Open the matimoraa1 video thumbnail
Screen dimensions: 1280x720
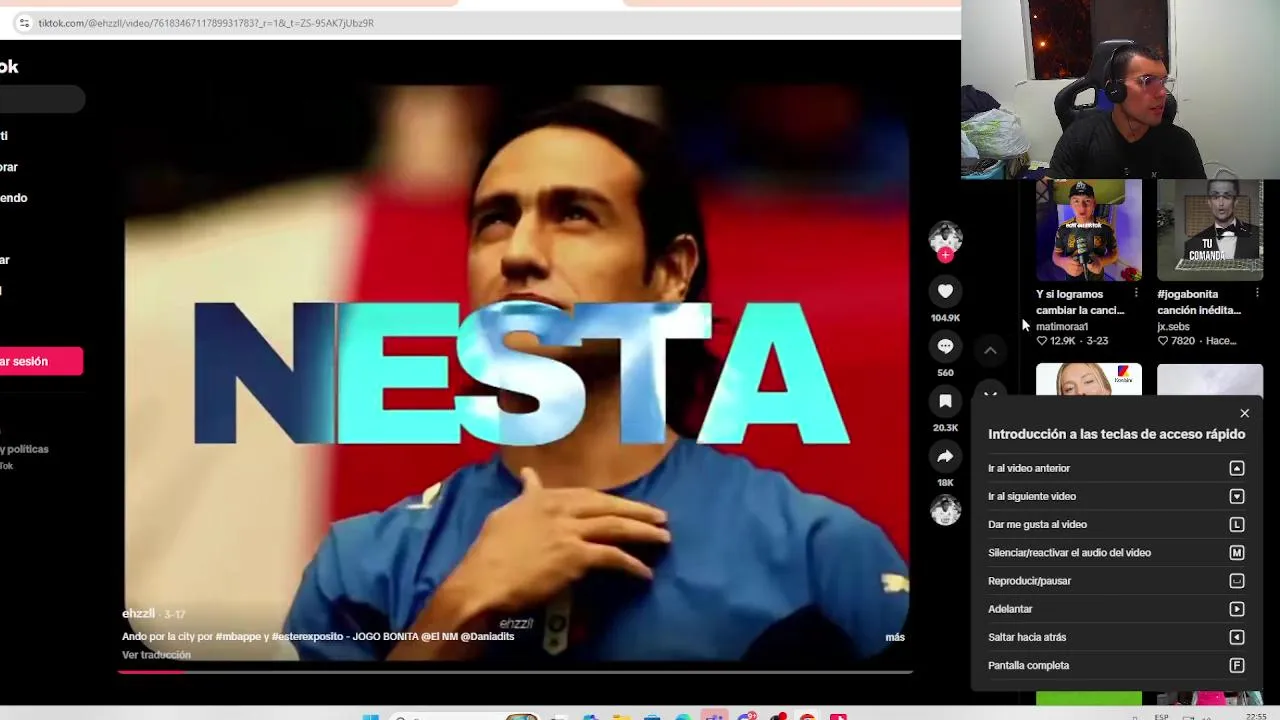click(1088, 230)
